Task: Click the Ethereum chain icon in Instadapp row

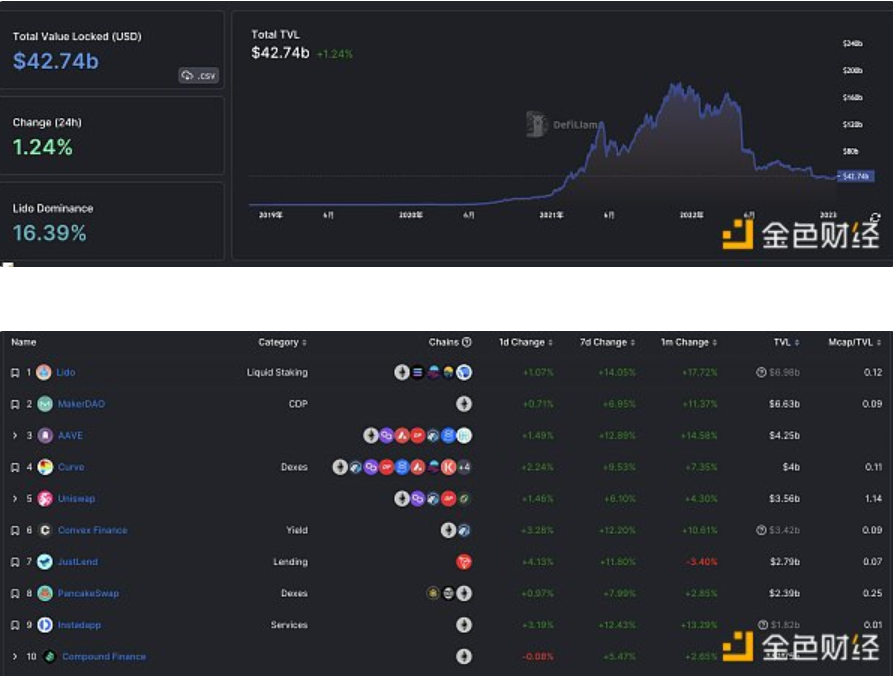Action: coord(464,625)
